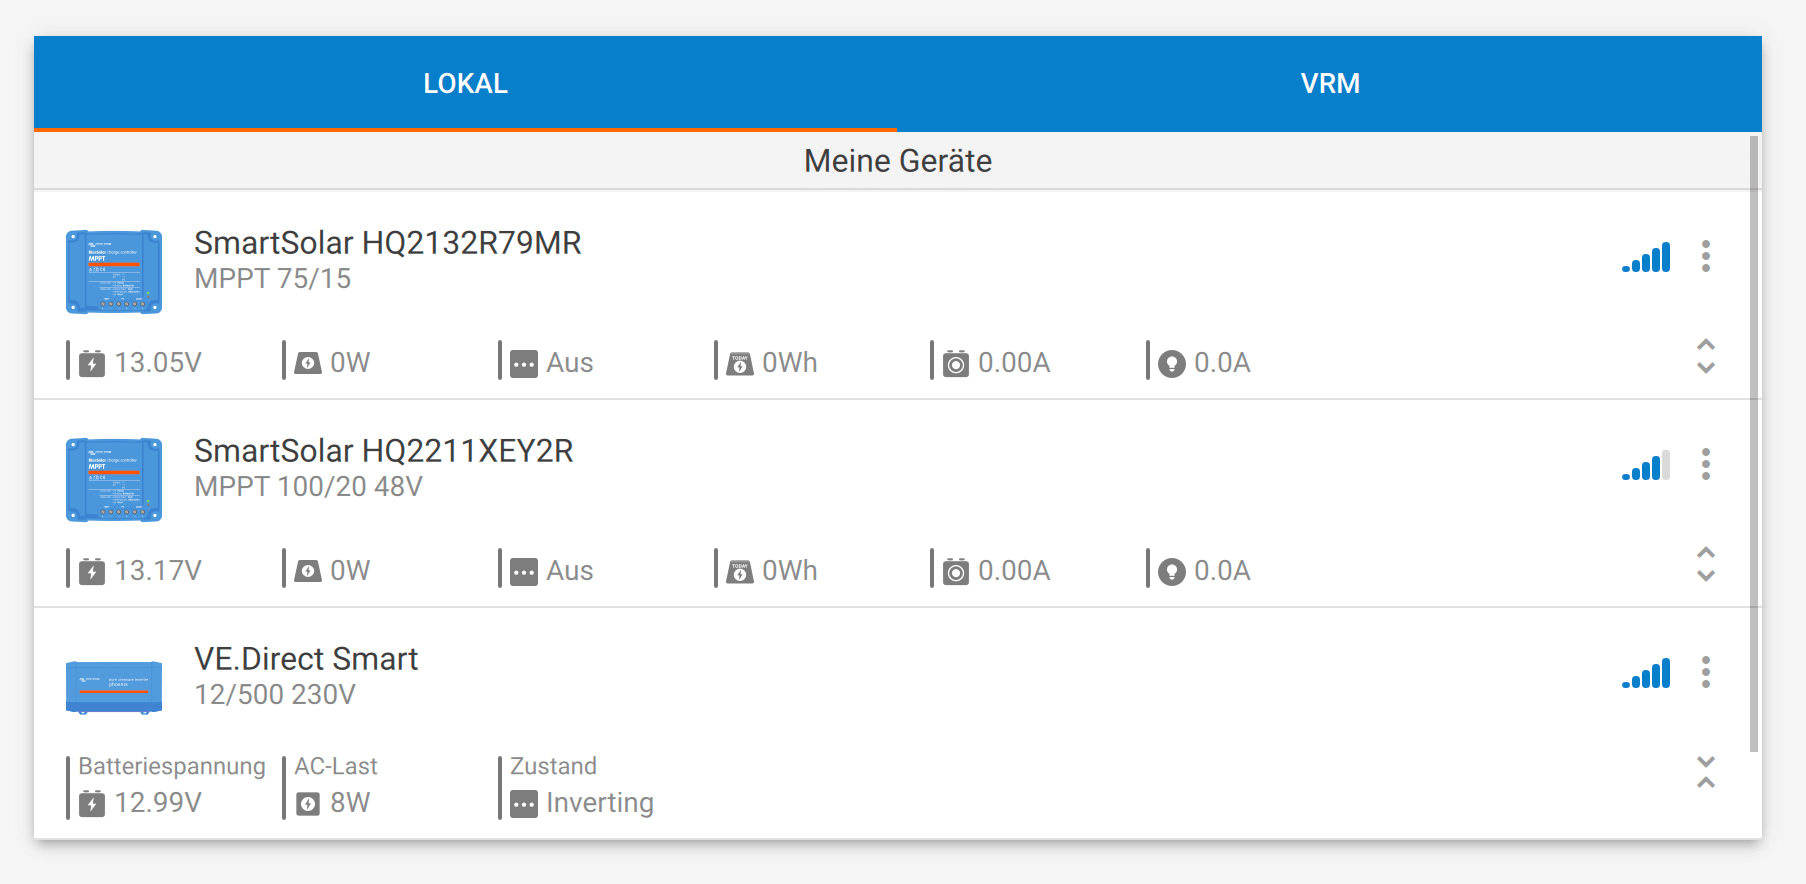
Task: Collapse details of VE.Direct Smart
Action: 1706,772
